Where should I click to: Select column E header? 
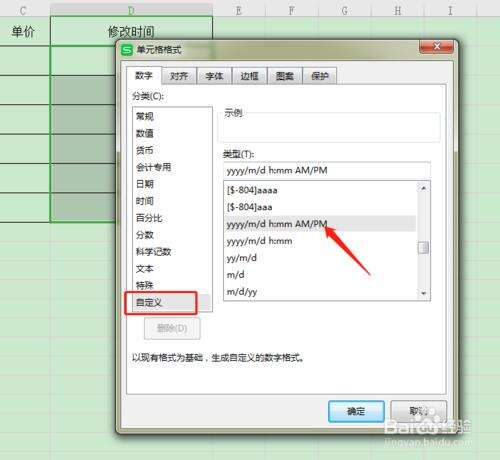point(239,10)
